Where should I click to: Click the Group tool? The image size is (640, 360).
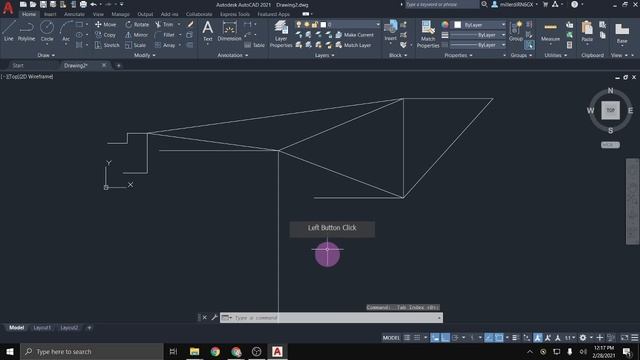click(516, 31)
